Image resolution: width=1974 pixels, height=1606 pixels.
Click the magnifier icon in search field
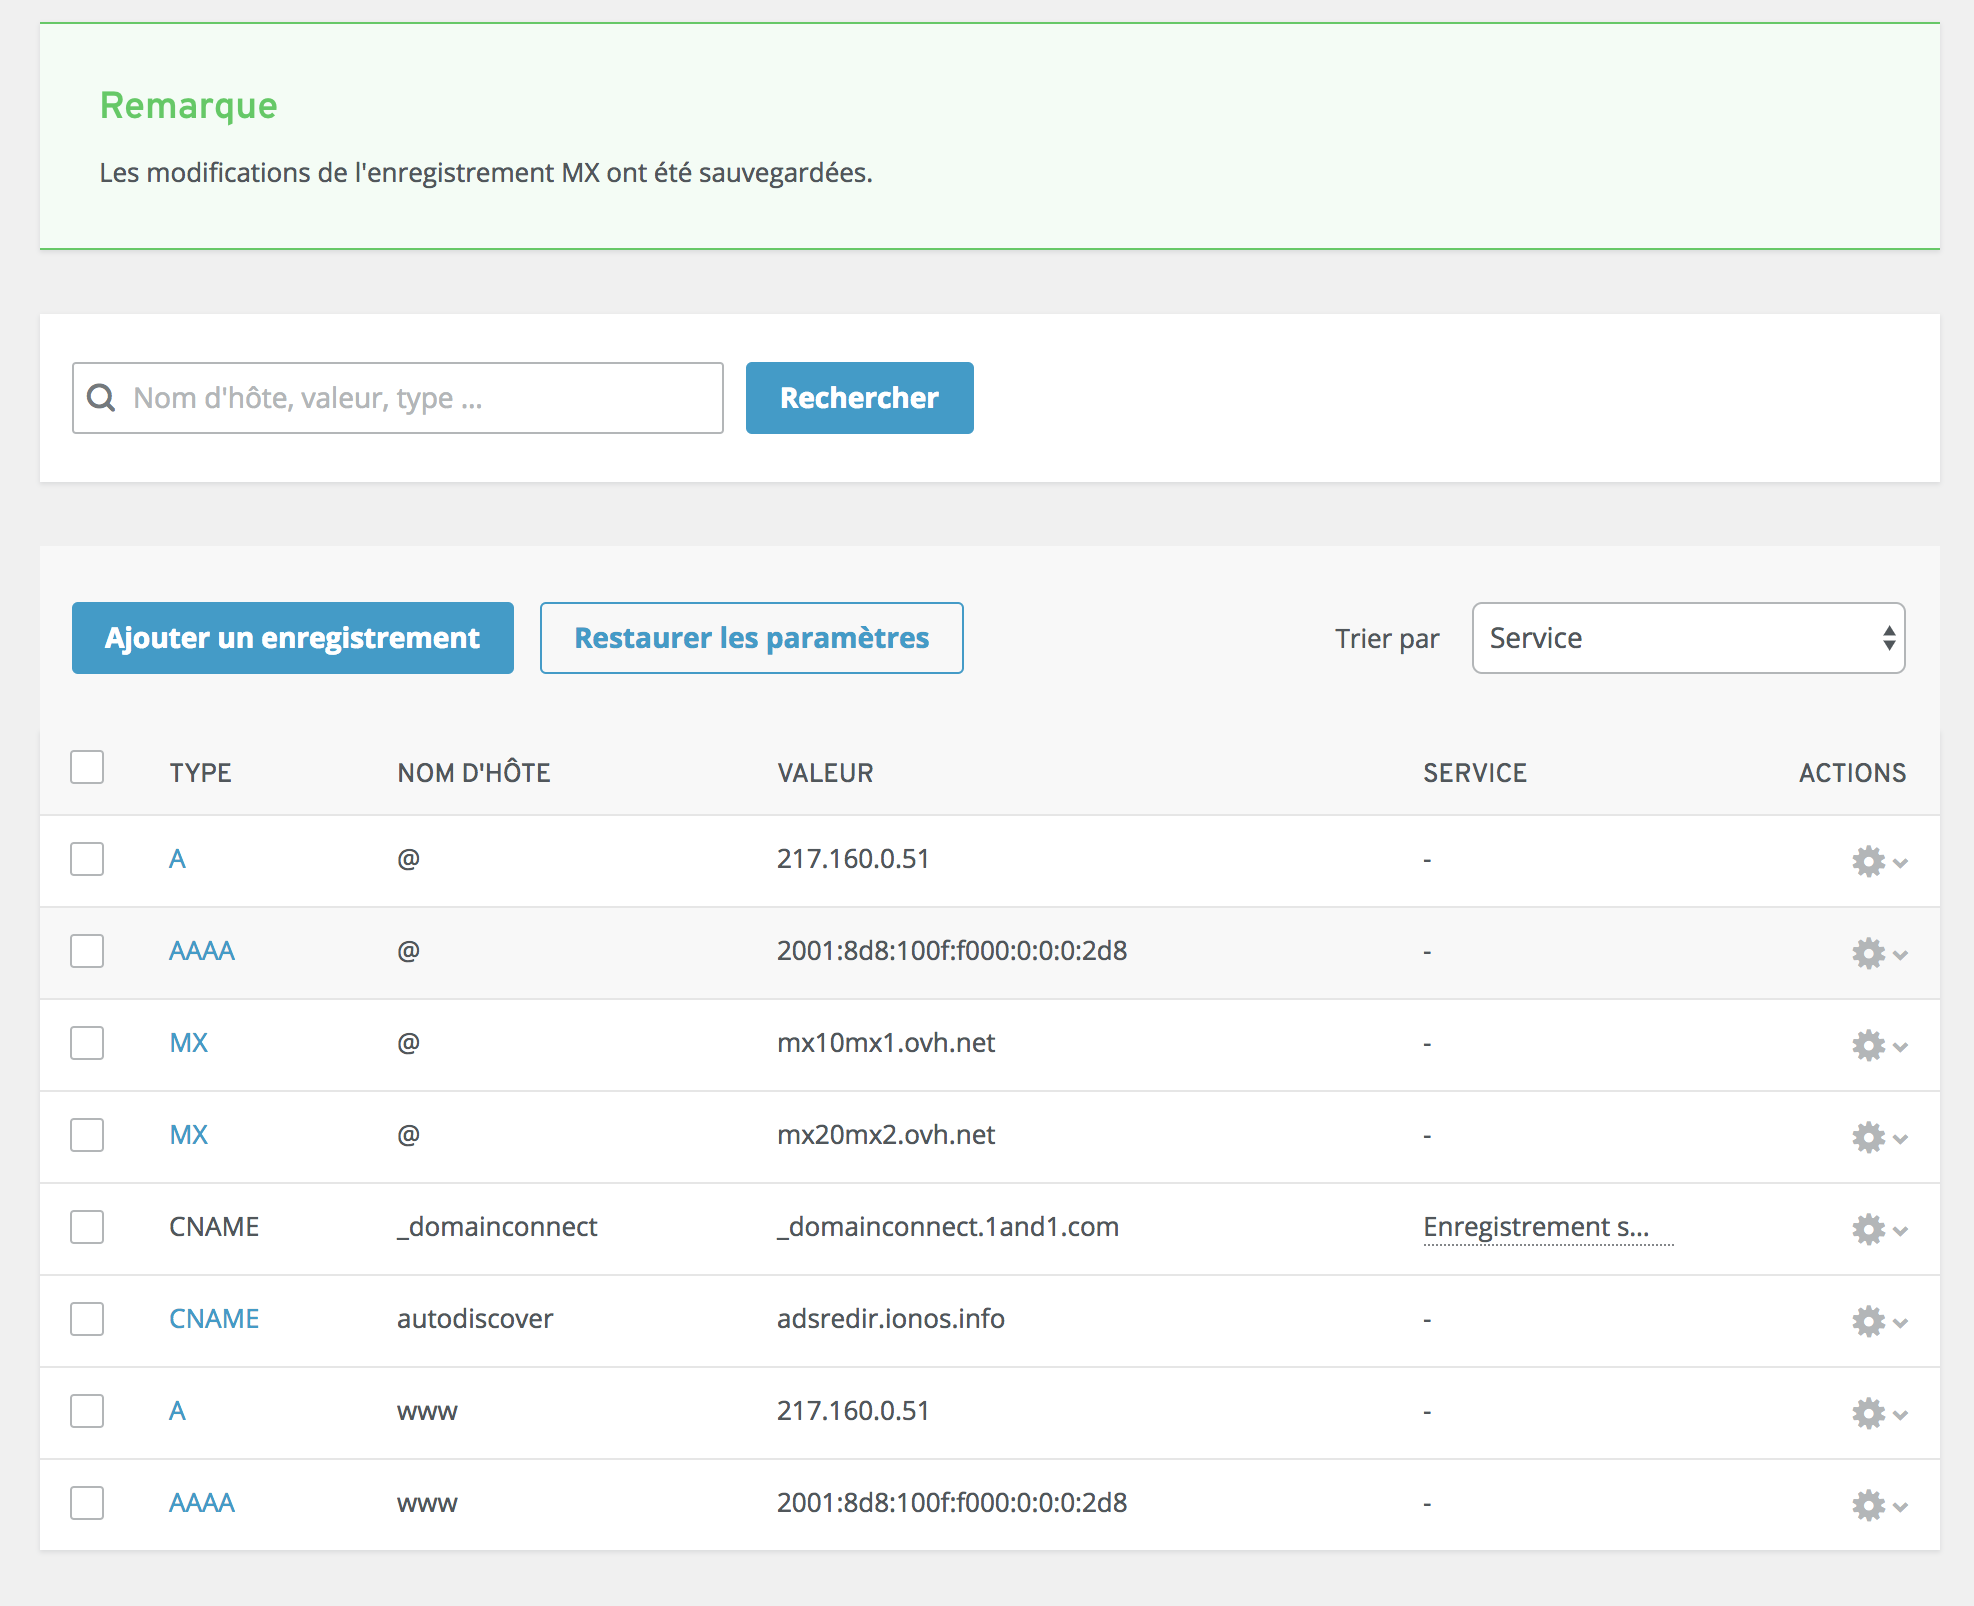click(x=101, y=398)
